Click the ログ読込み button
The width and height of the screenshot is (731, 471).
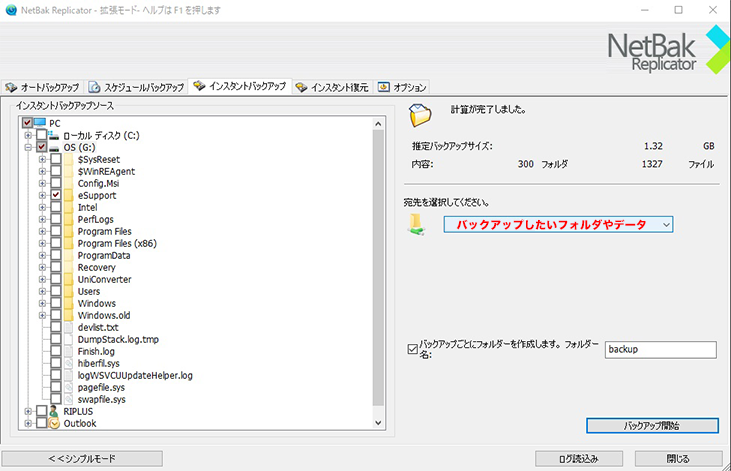pyautogui.click(x=579, y=458)
